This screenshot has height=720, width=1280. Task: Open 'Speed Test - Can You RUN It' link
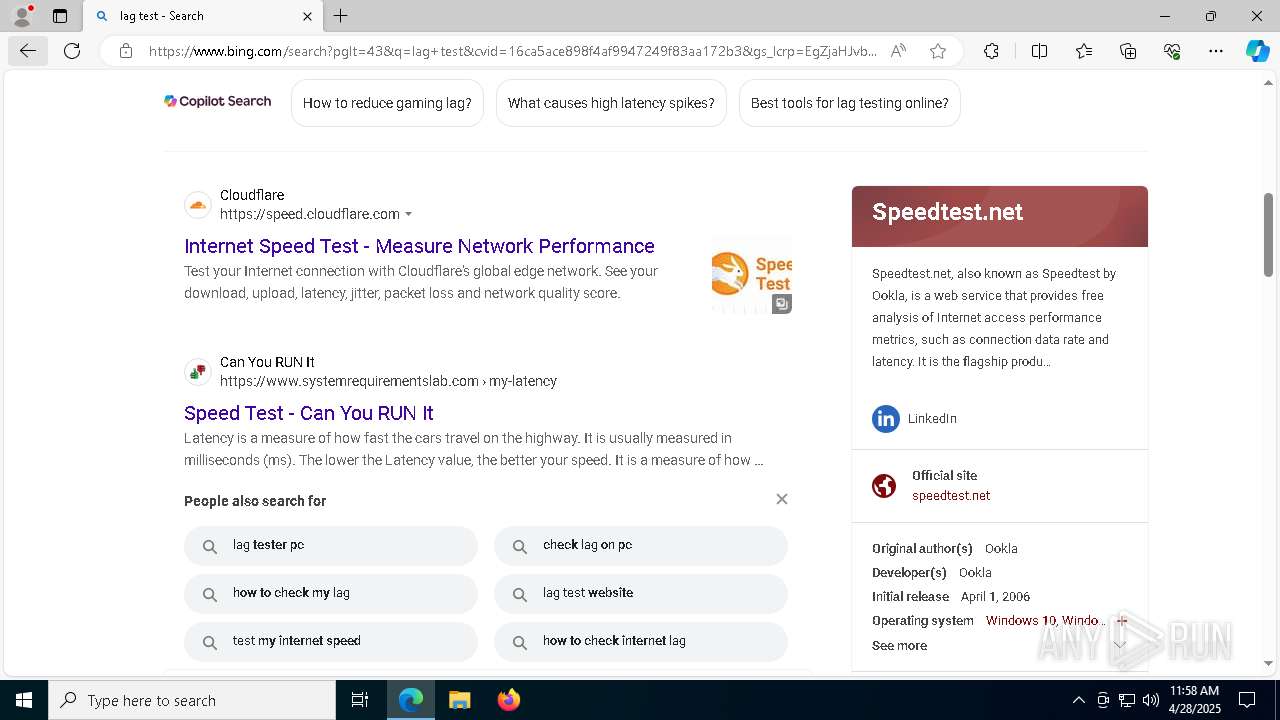coord(309,413)
